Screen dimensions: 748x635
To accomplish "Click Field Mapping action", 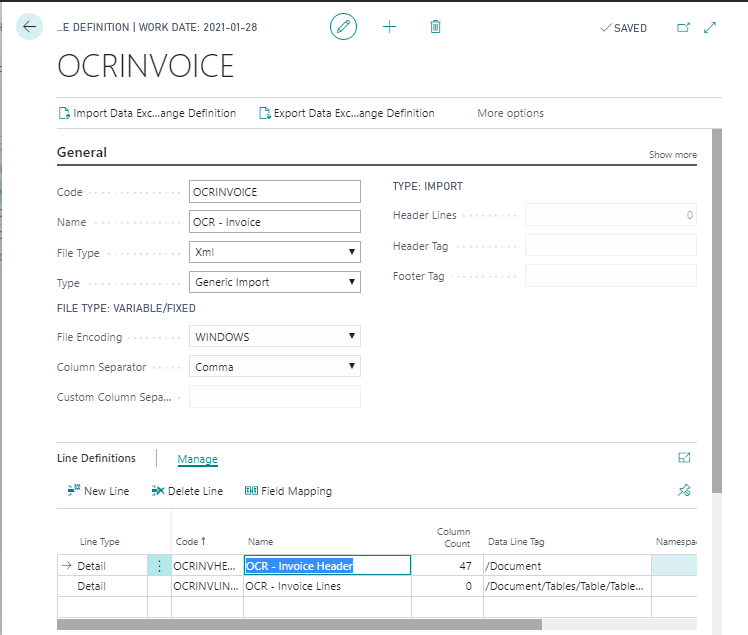I will (288, 491).
